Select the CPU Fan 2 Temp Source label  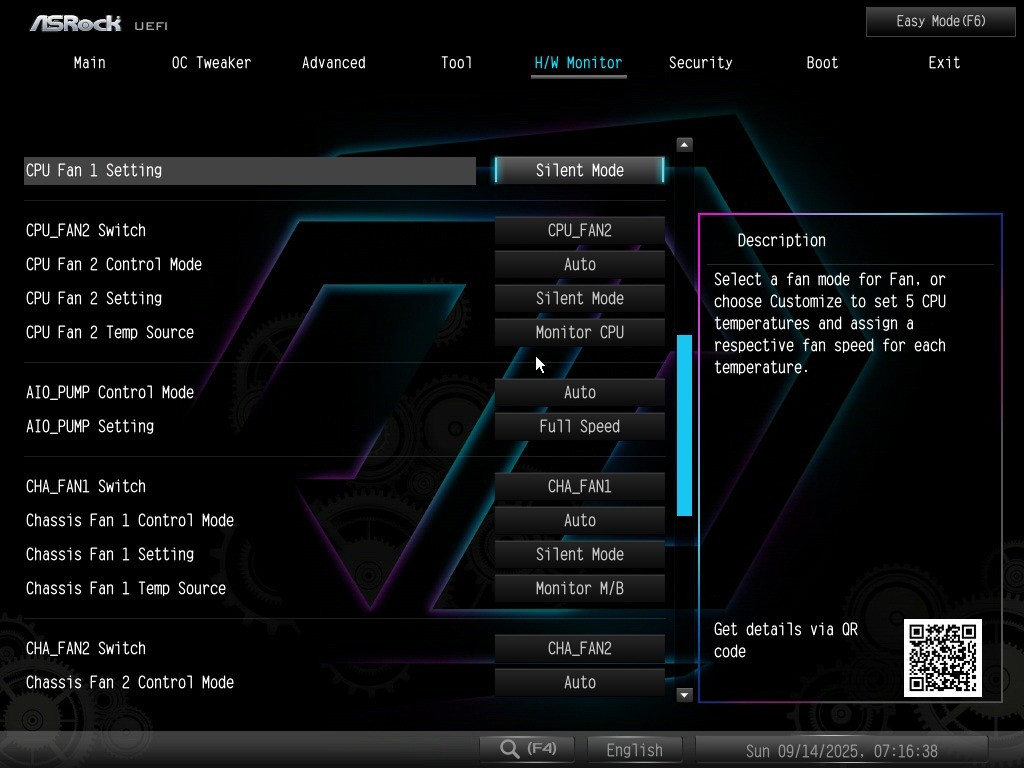tap(110, 332)
